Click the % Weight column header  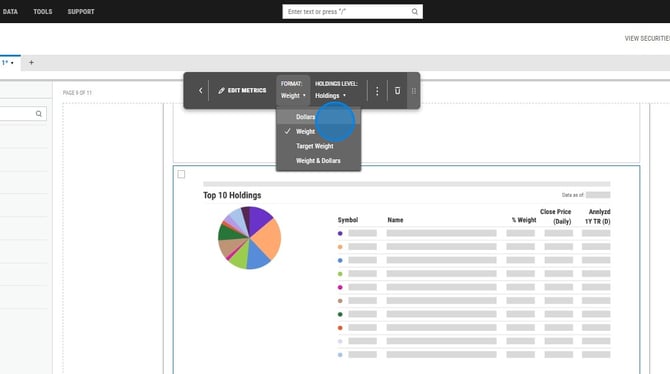tap(524, 220)
